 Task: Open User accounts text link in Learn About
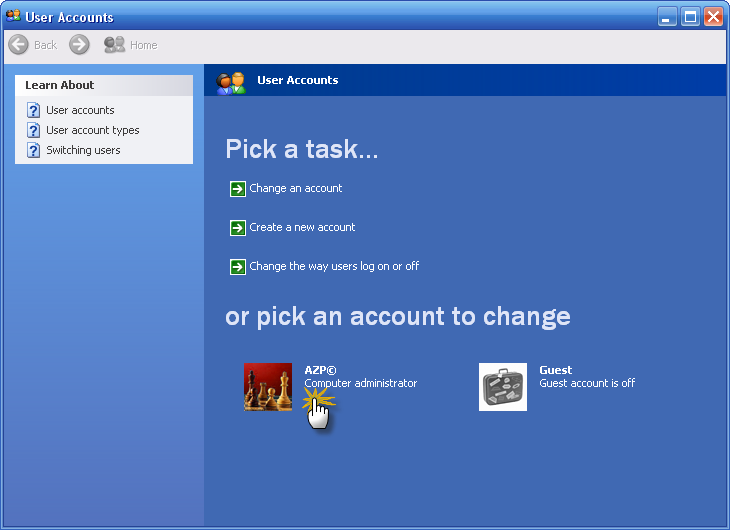[80, 110]
